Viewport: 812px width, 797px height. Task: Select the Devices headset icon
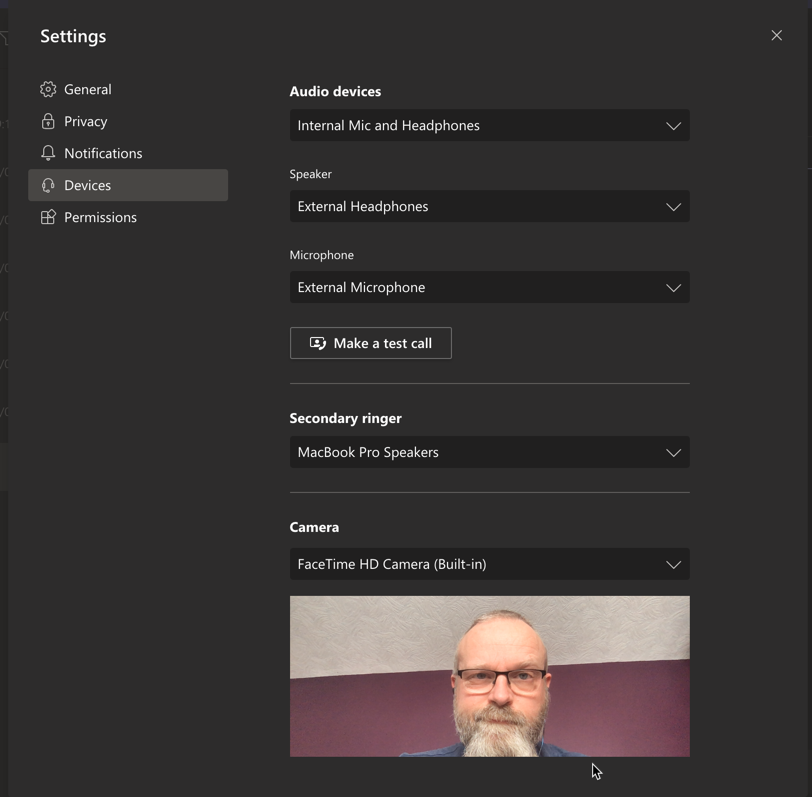(x=47, y=185)
